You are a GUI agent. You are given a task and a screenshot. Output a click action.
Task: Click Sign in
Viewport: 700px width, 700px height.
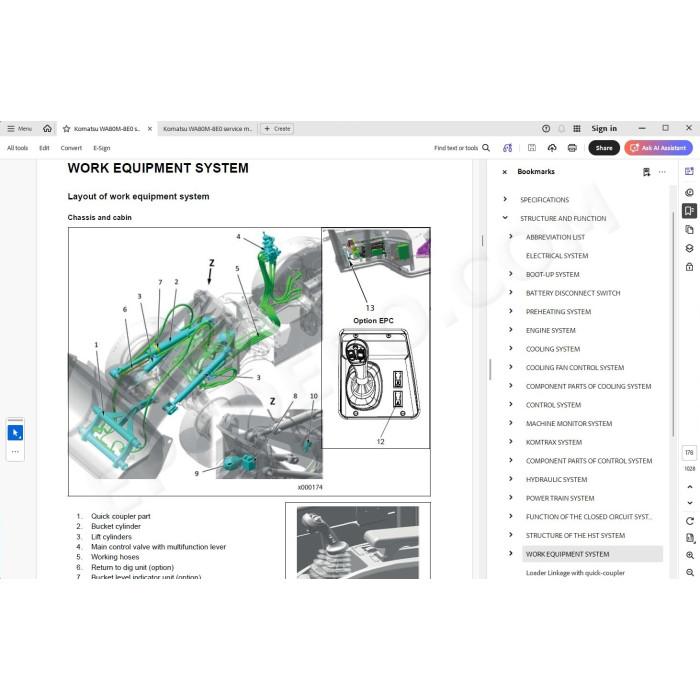click(x=604, y=129)
